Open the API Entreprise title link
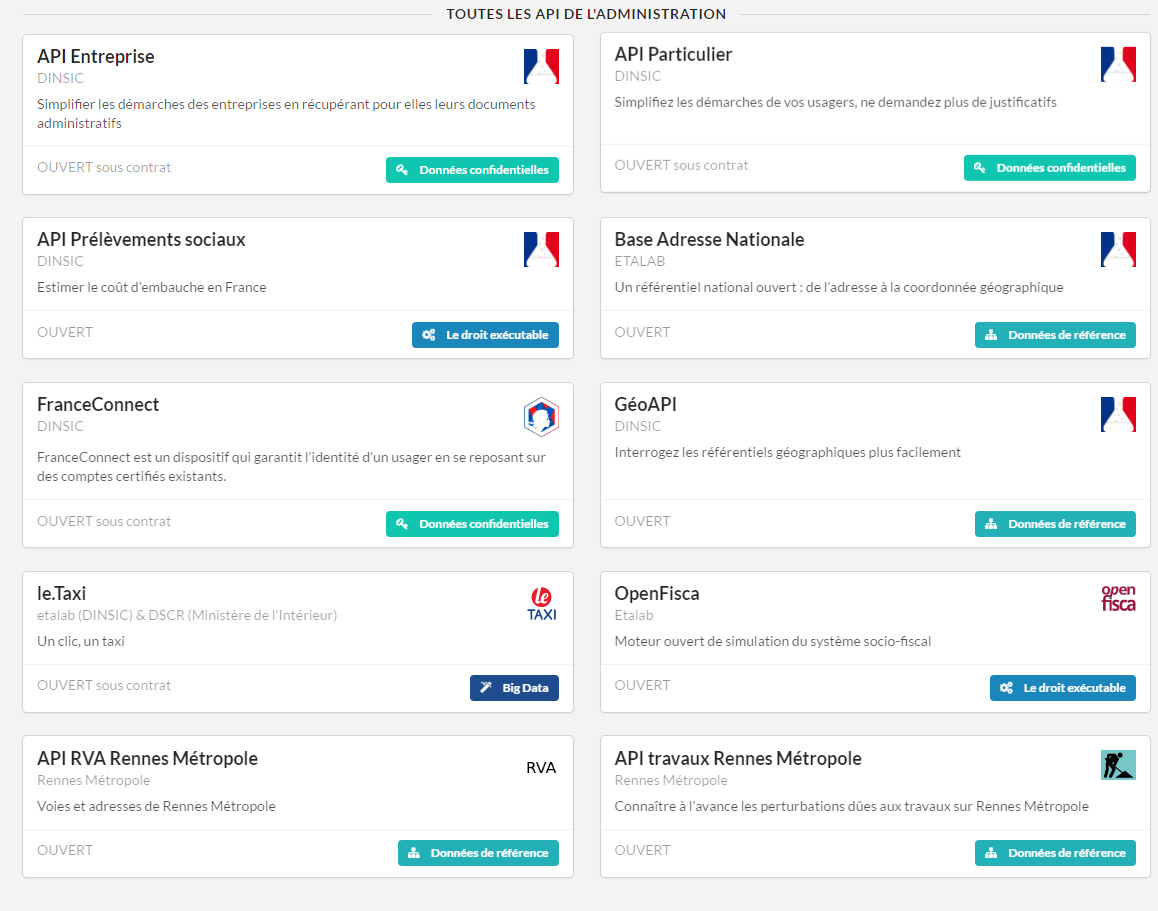The height and width of the screenshot is (911, 1158). tap(96, 57)
